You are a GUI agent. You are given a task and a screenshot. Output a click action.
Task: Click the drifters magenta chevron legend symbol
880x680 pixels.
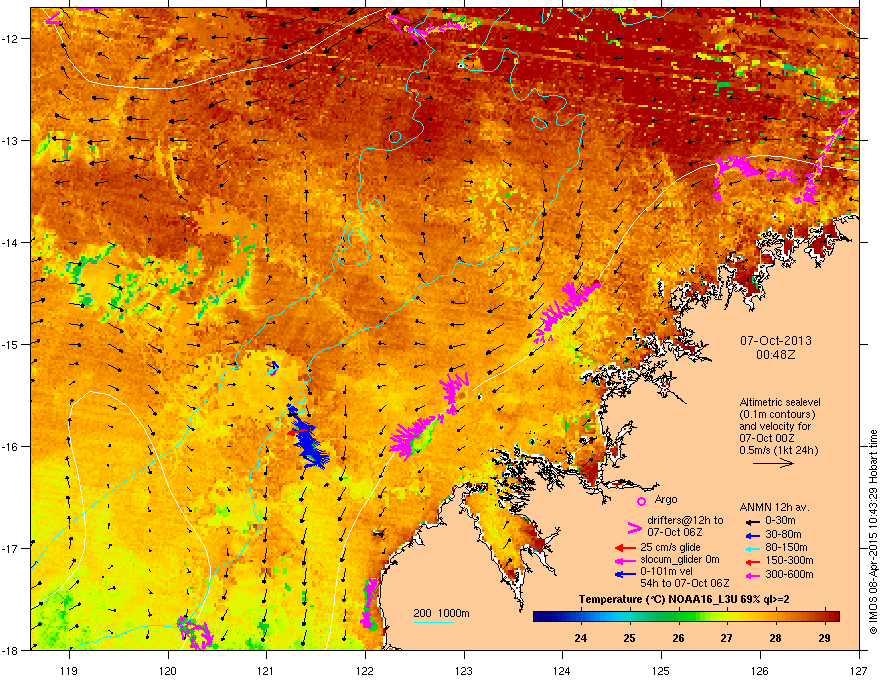pos(634,528)
